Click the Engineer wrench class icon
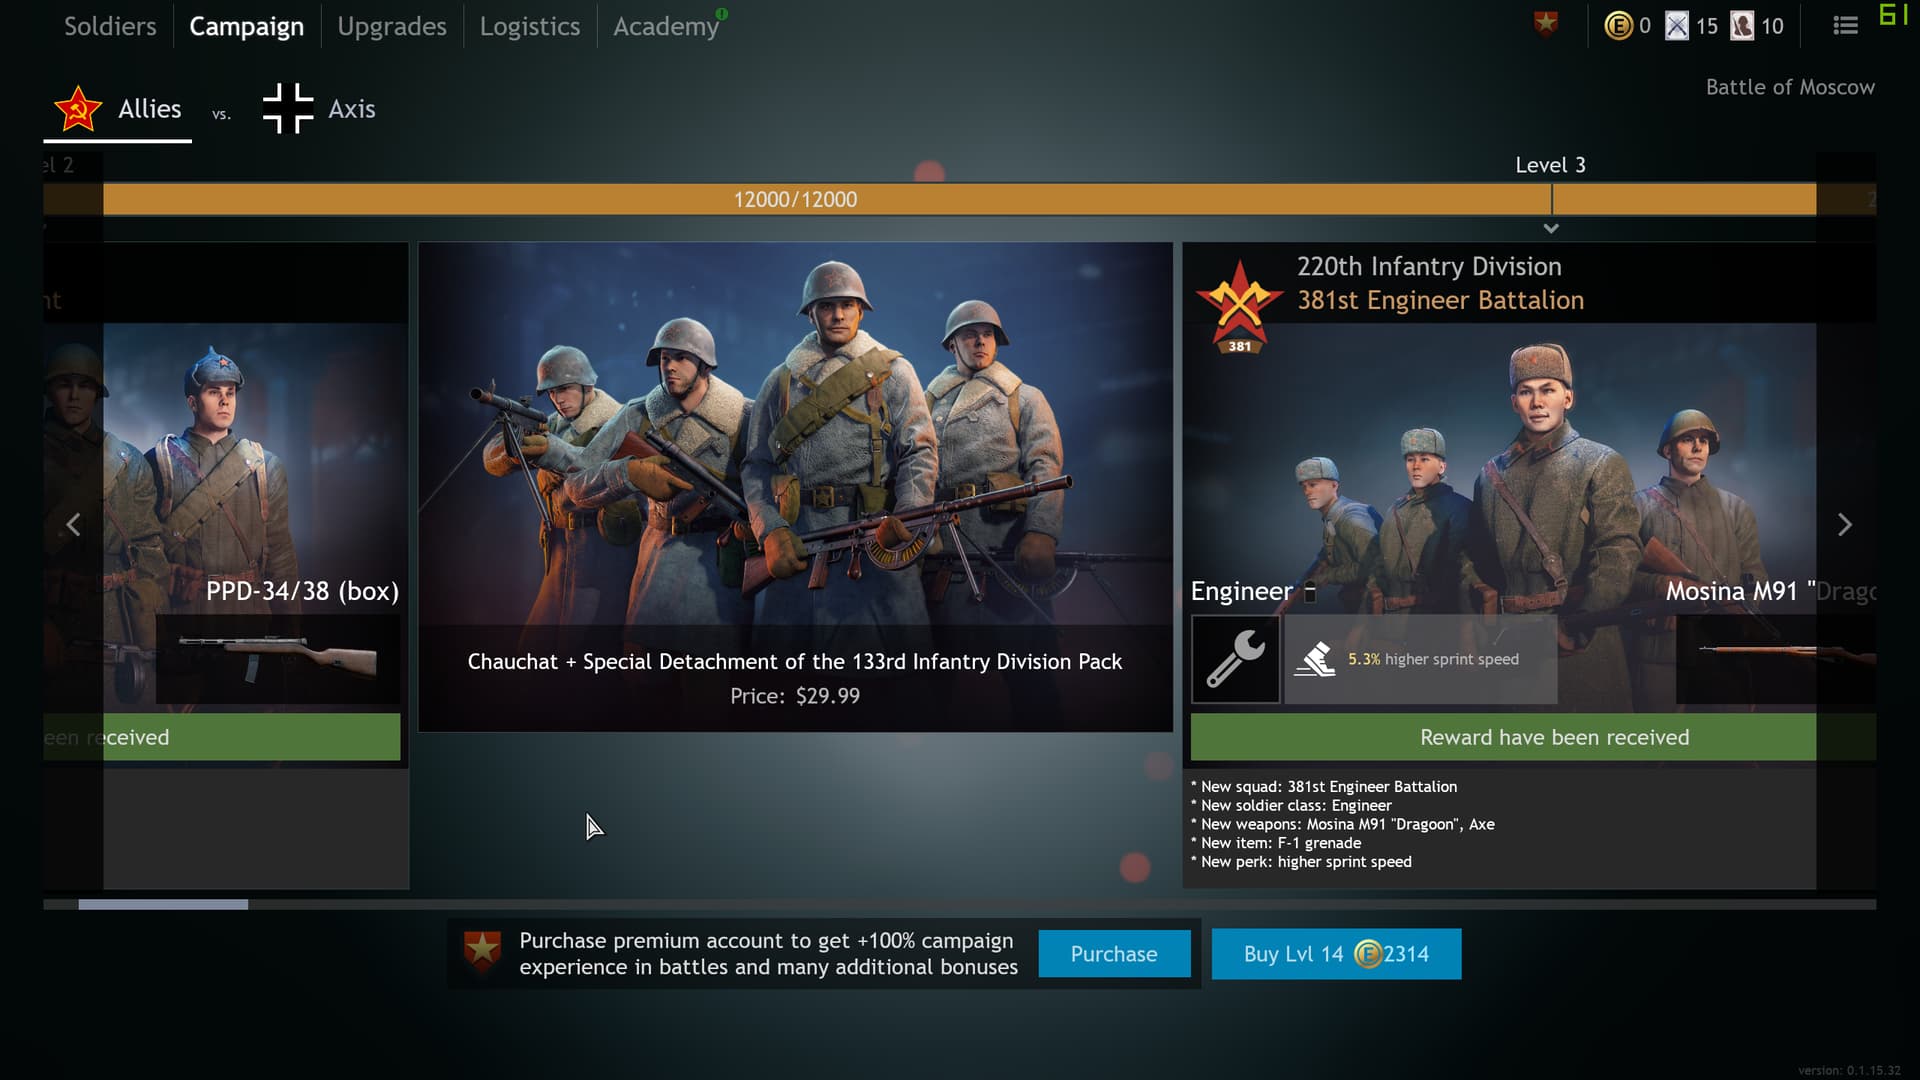The image size is (1920, 1080). point(1235,659)
